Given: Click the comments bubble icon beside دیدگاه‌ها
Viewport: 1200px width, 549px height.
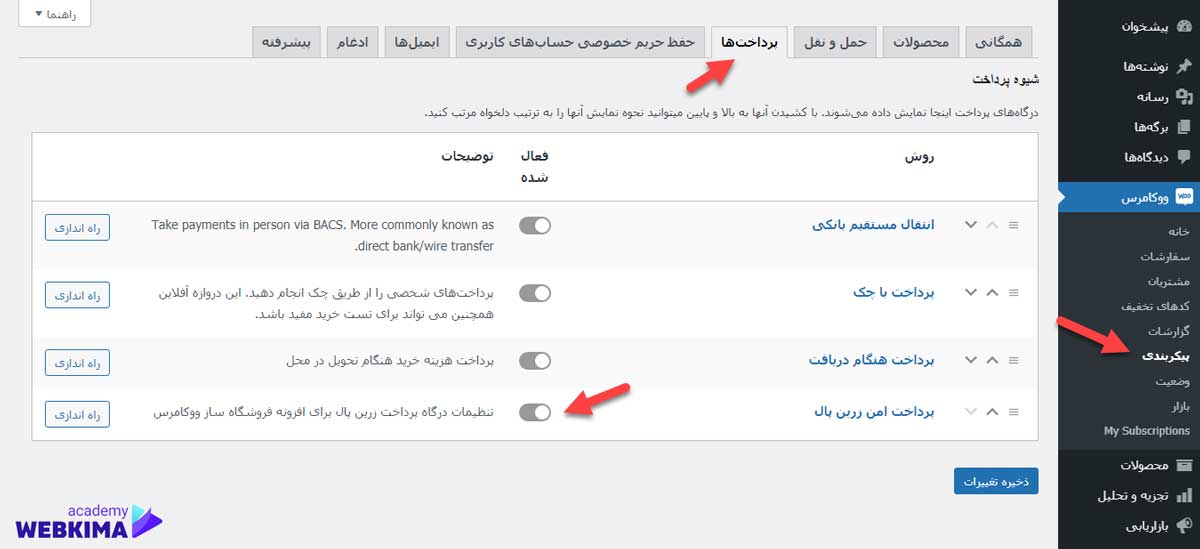Looking at the screenshot, I should [1184, 157].
